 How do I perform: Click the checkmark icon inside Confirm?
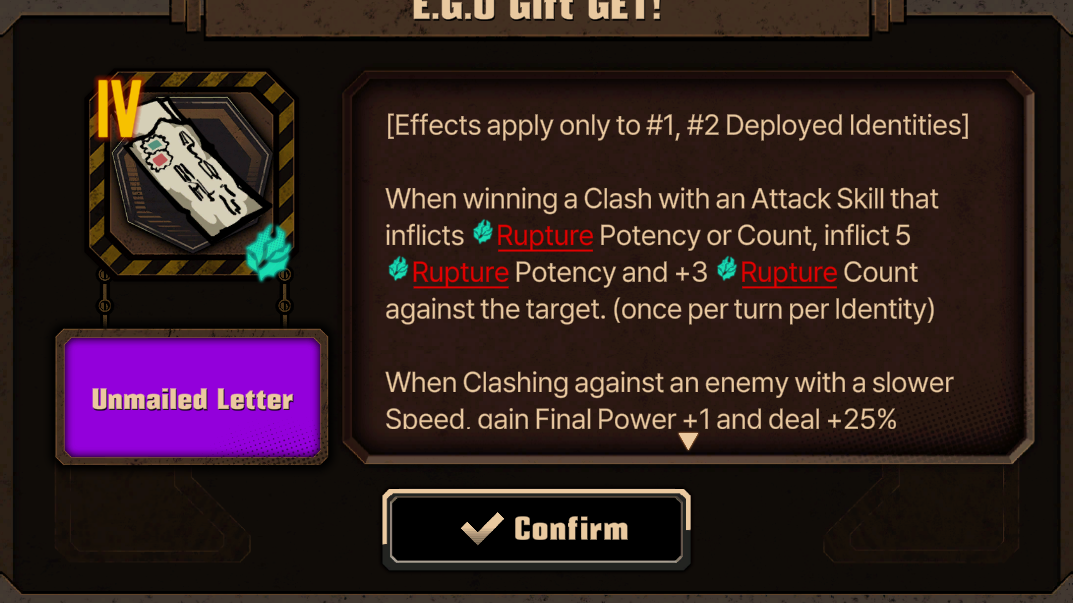point(482,528)
